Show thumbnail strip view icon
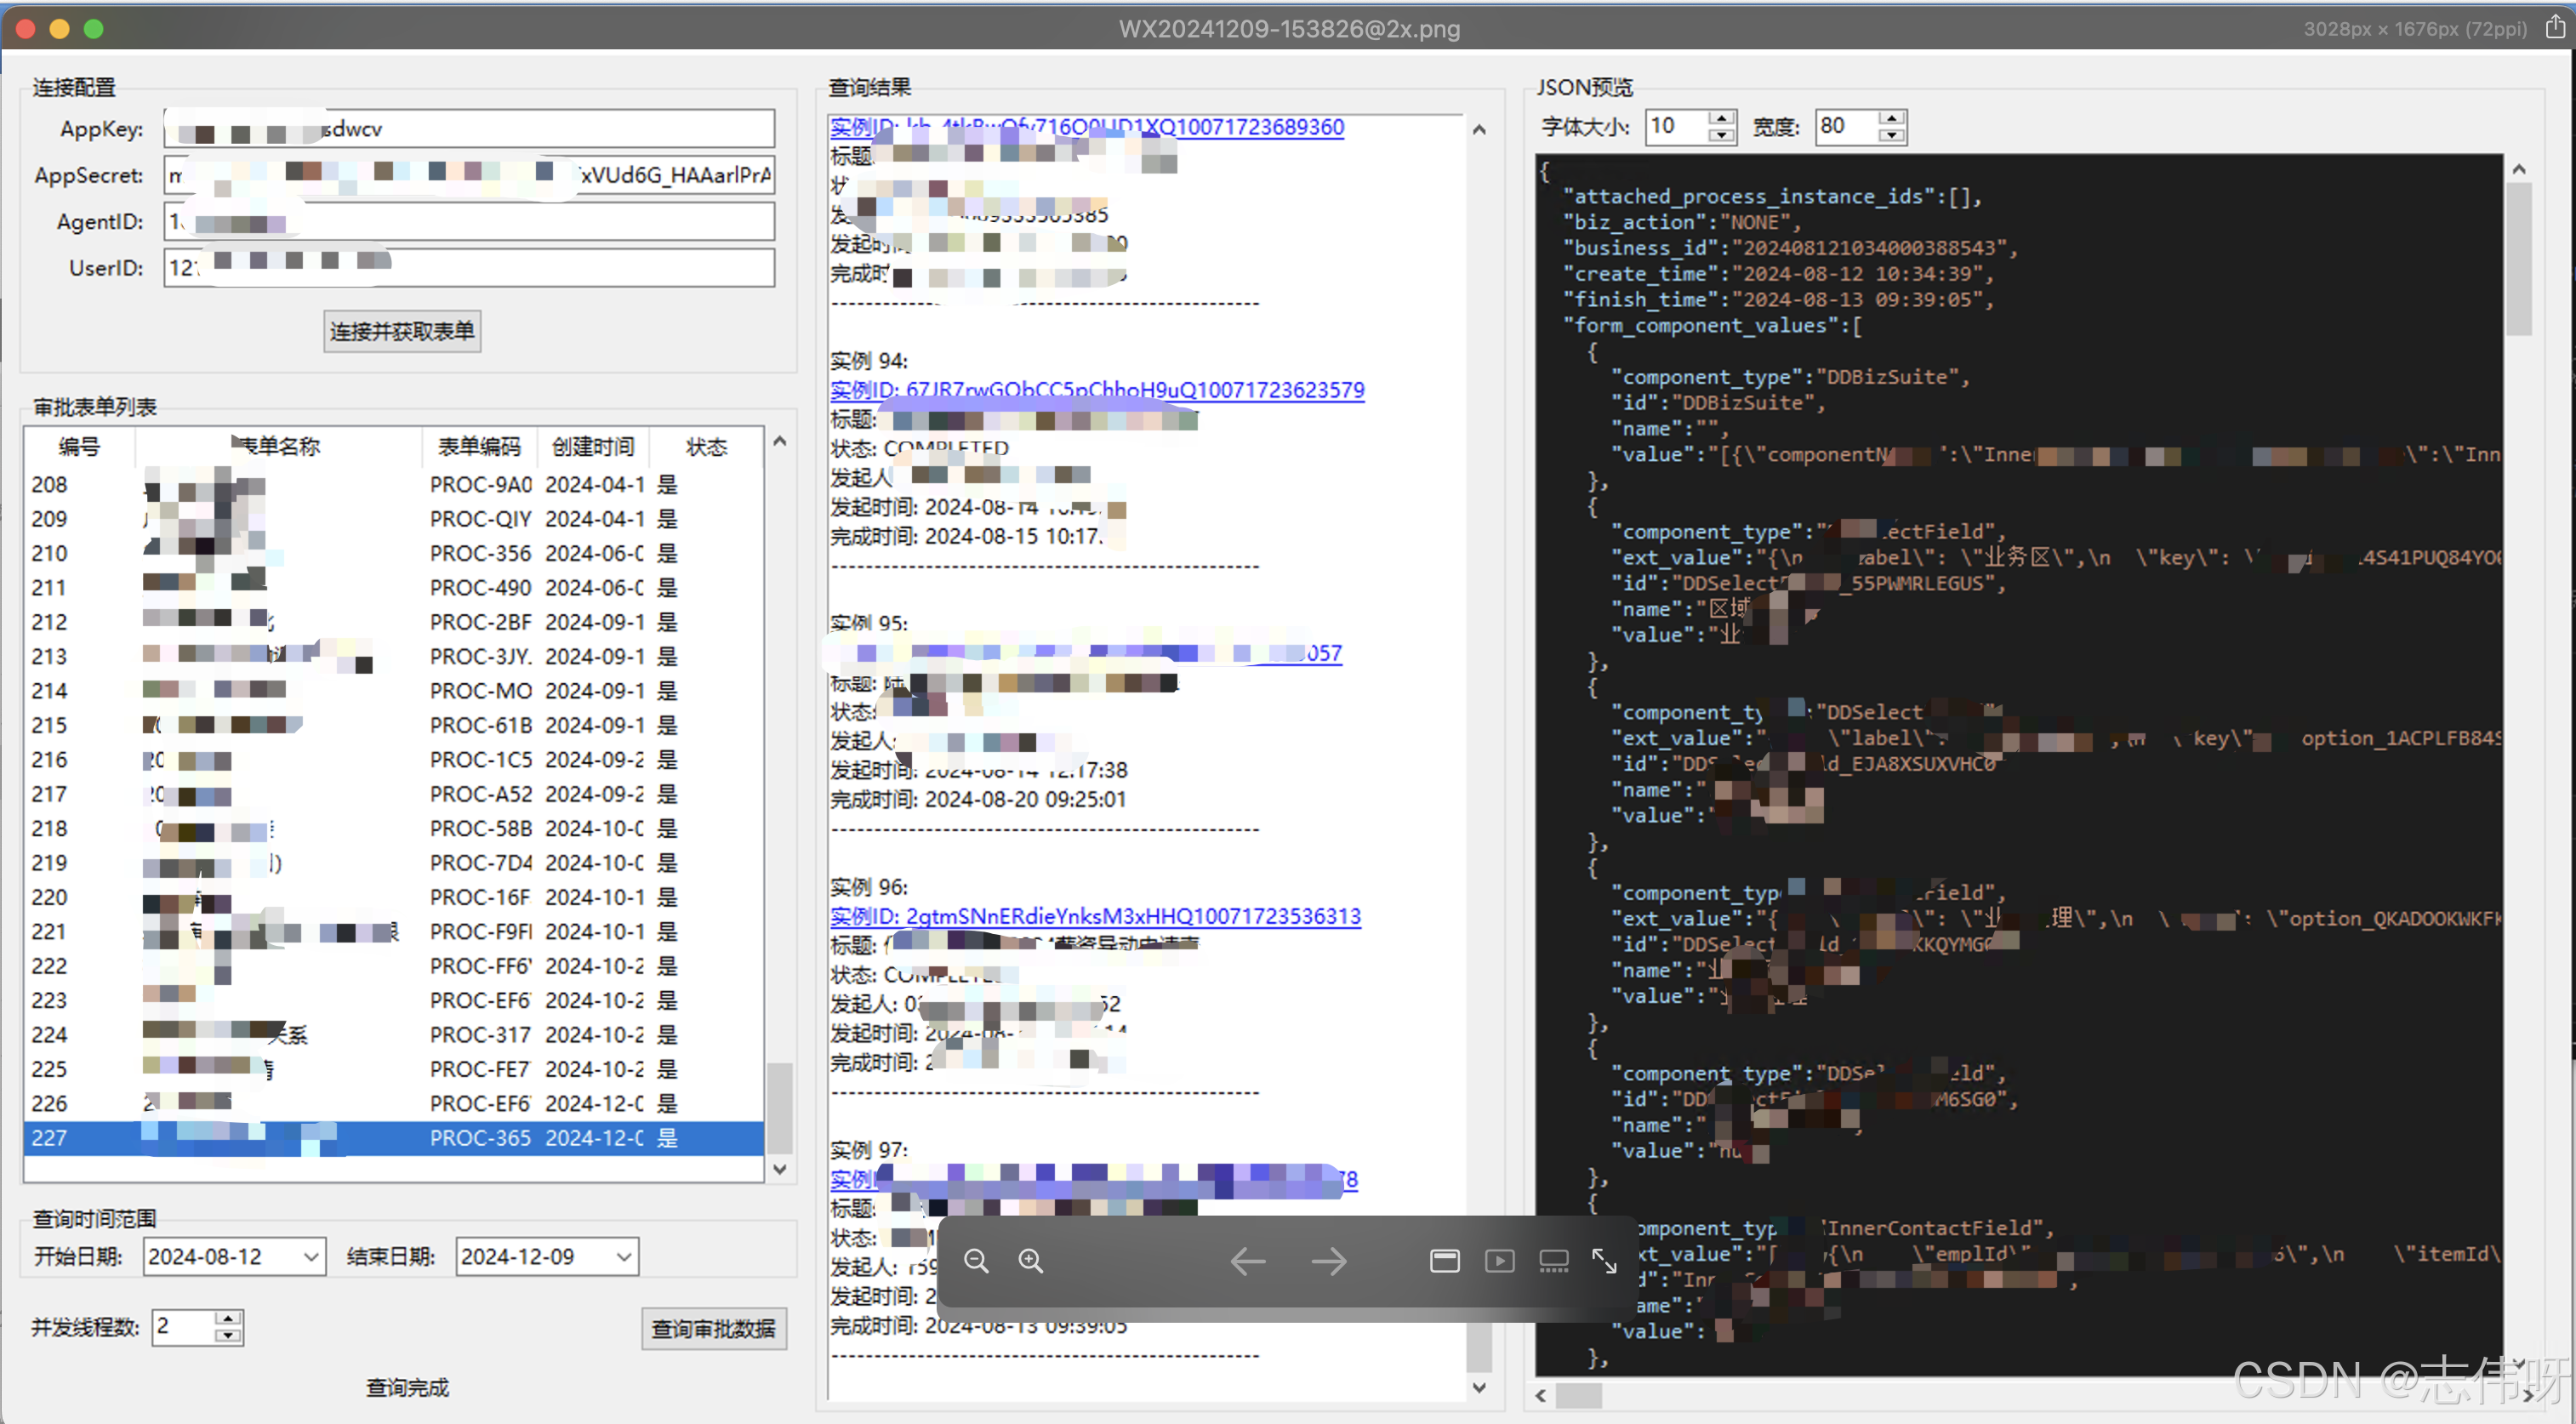This screenshot has height=1424, width=2576. click(1553, 1261)
